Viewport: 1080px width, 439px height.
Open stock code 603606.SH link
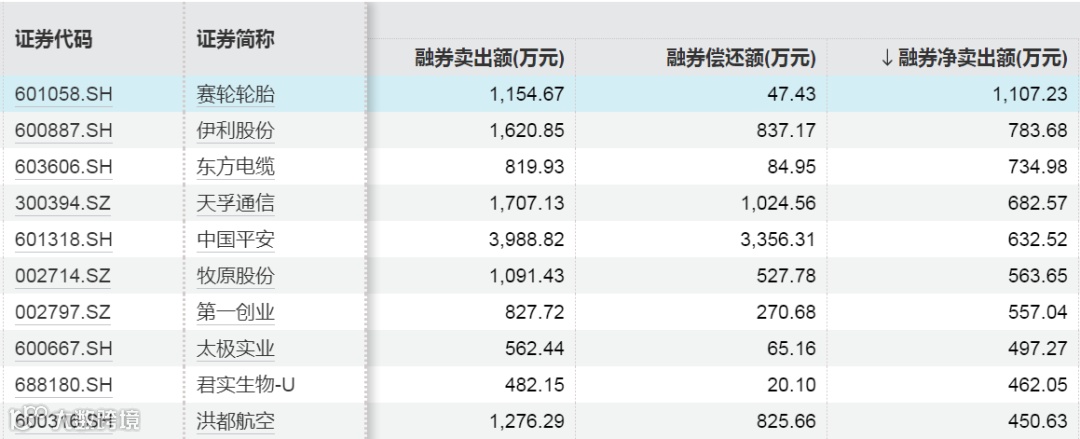63,167
